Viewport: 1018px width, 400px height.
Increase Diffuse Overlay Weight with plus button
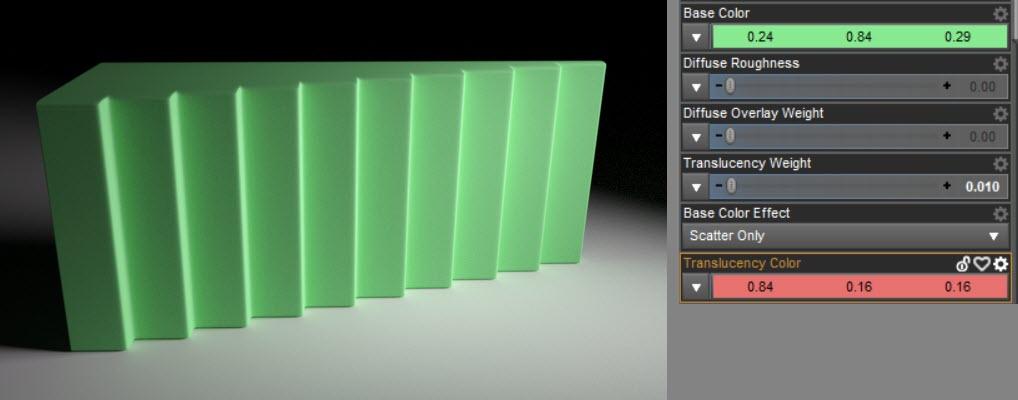pyautogui.click(x=947, y=136)
